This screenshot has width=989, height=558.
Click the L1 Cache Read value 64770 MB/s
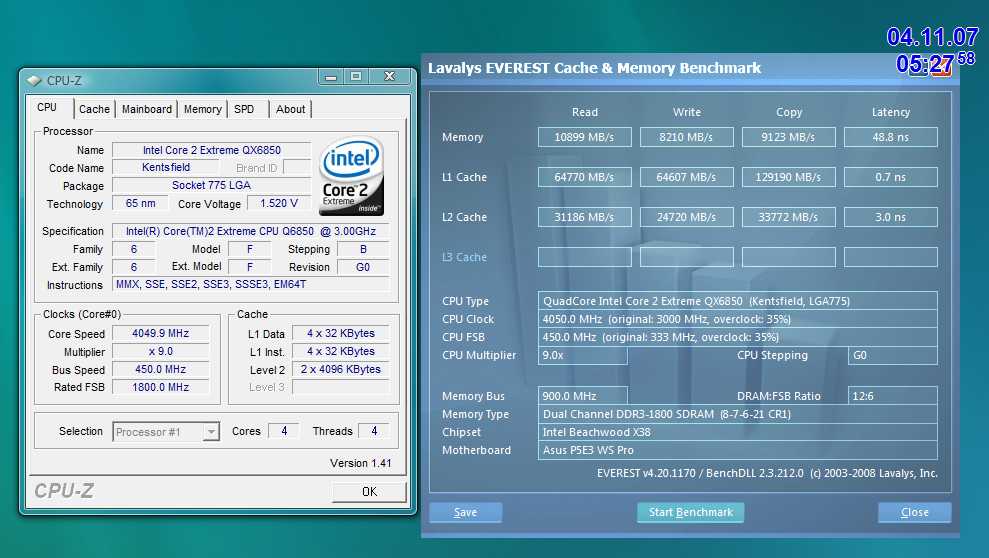coord(584,177)
